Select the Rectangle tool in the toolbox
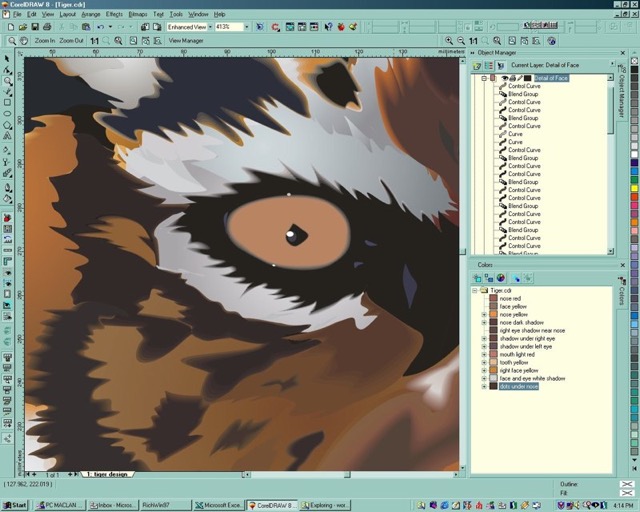Image resolution: width=640 pixels, height=512 pixels. click(x=7, y=102)
